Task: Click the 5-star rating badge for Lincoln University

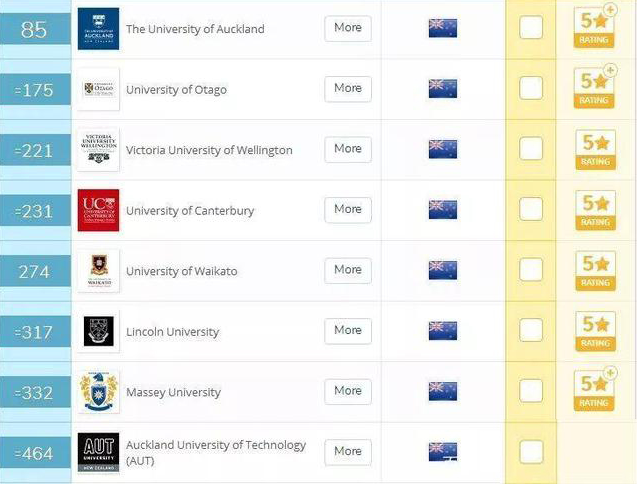Action: coord(594,331)
